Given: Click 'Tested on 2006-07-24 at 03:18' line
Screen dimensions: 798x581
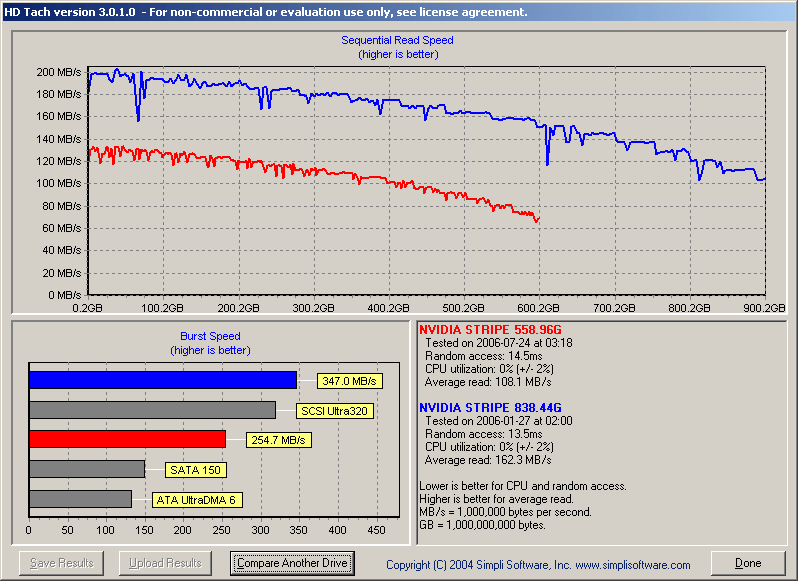Looking at the screenshot, I should click(499, 343).
